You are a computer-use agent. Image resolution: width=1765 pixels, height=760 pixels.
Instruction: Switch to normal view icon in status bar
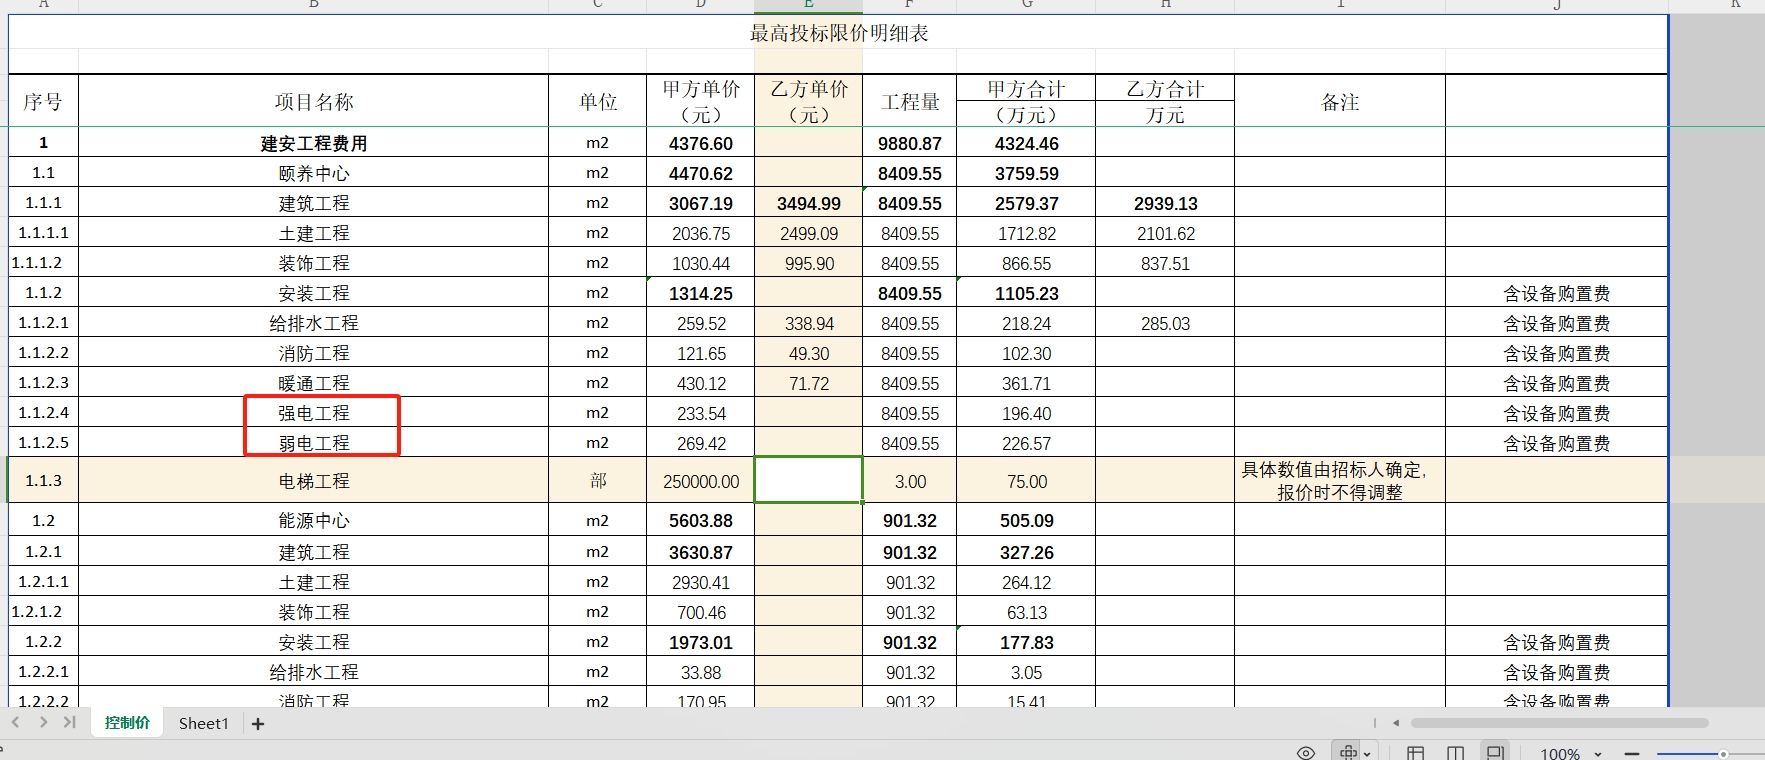click(x=1415, y=753)
